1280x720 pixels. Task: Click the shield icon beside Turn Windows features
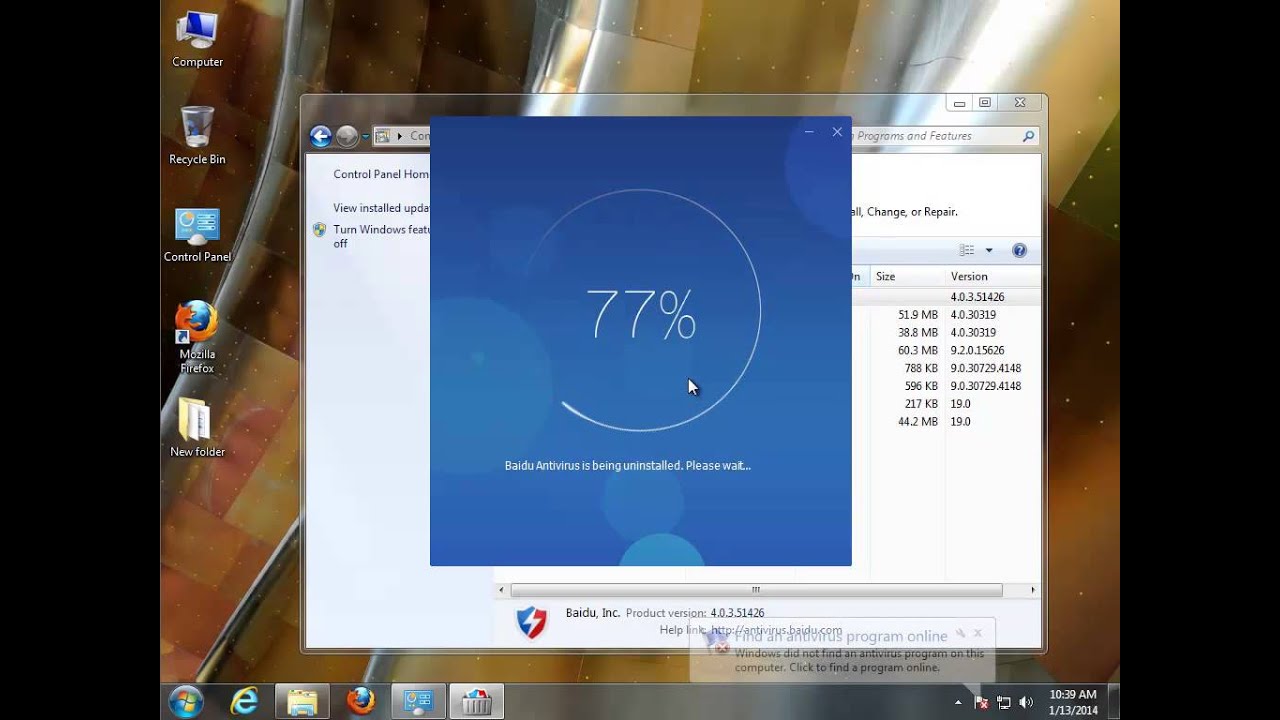pos(320,229)
